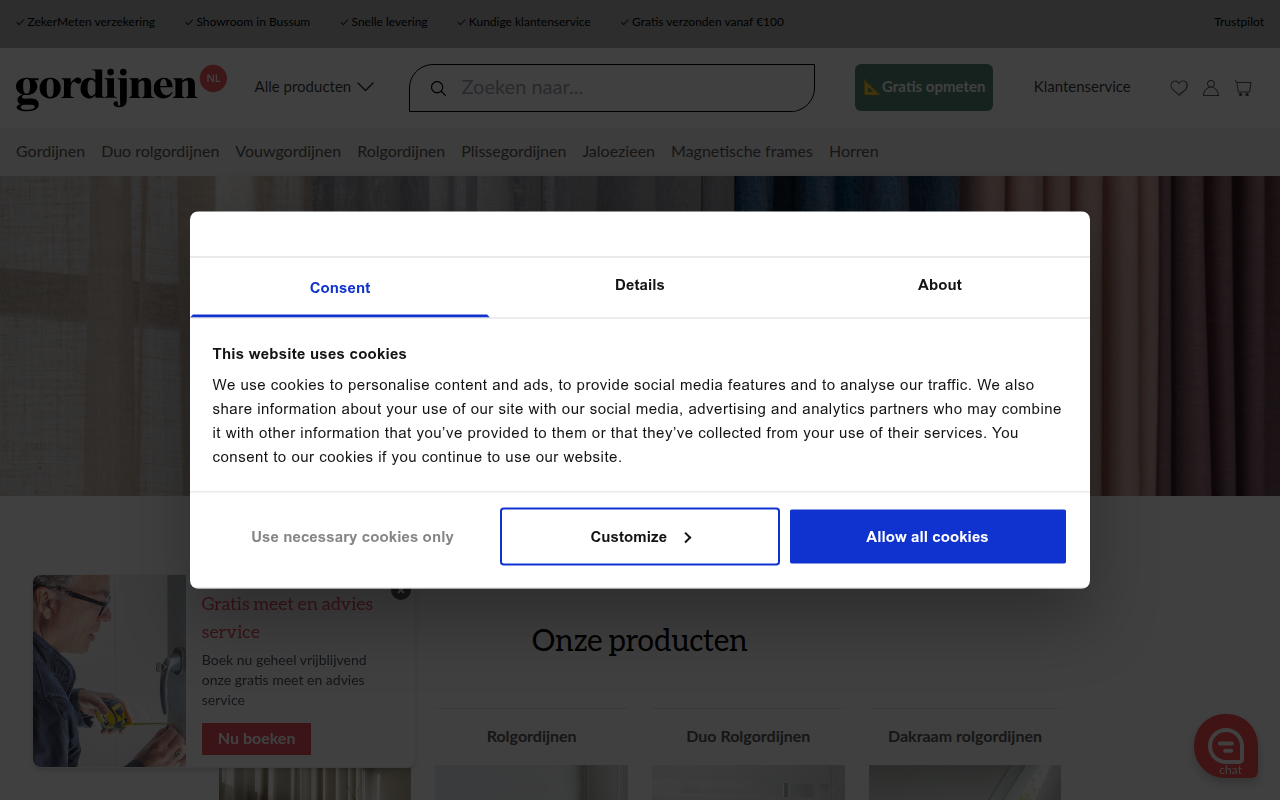Click Kundige klantenservice text
1280x800 pixels.
(529, 22)
